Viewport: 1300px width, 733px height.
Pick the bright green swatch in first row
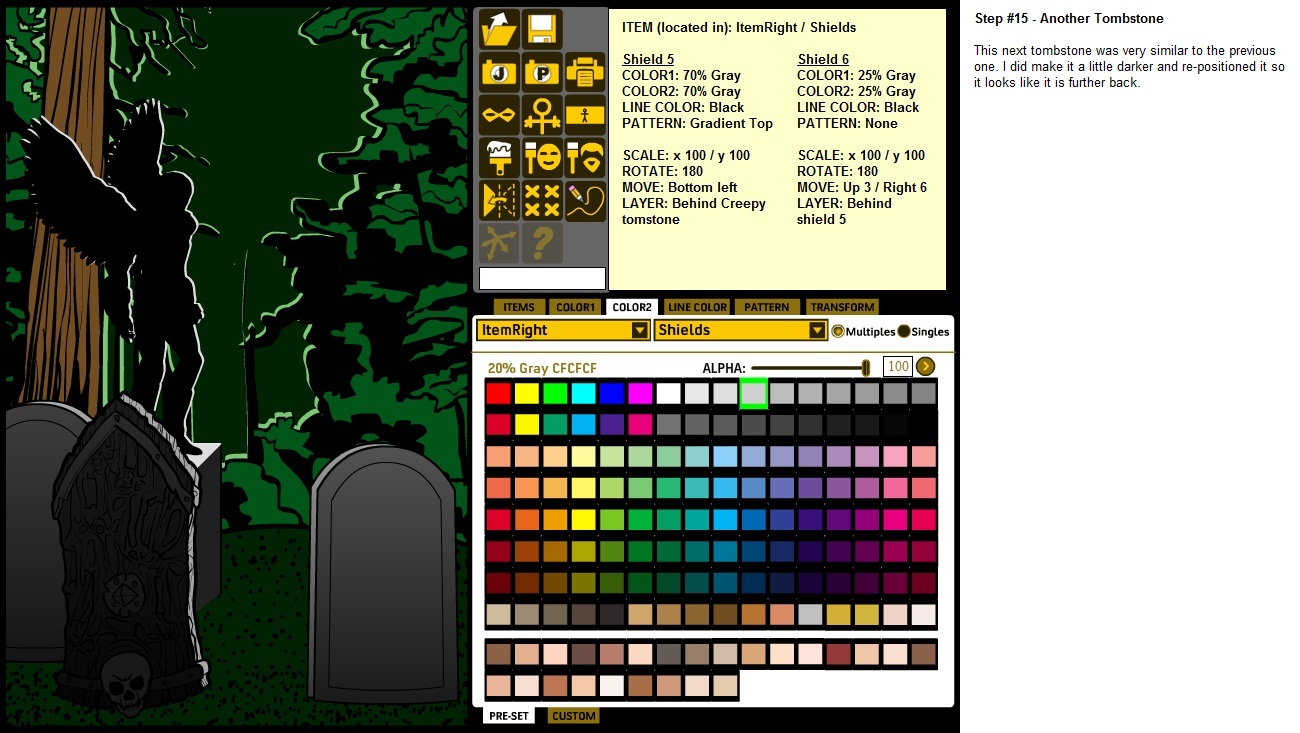coord(555,394)
